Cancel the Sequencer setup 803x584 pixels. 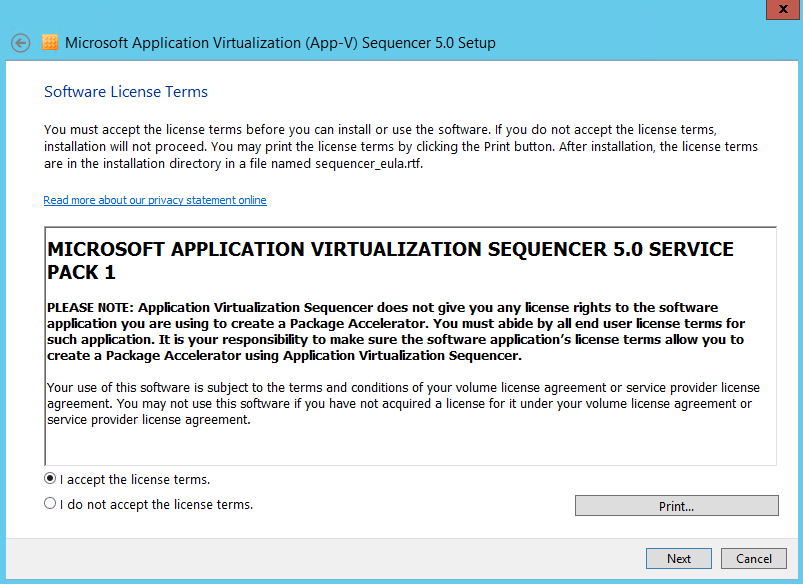(x=753, y=558)
